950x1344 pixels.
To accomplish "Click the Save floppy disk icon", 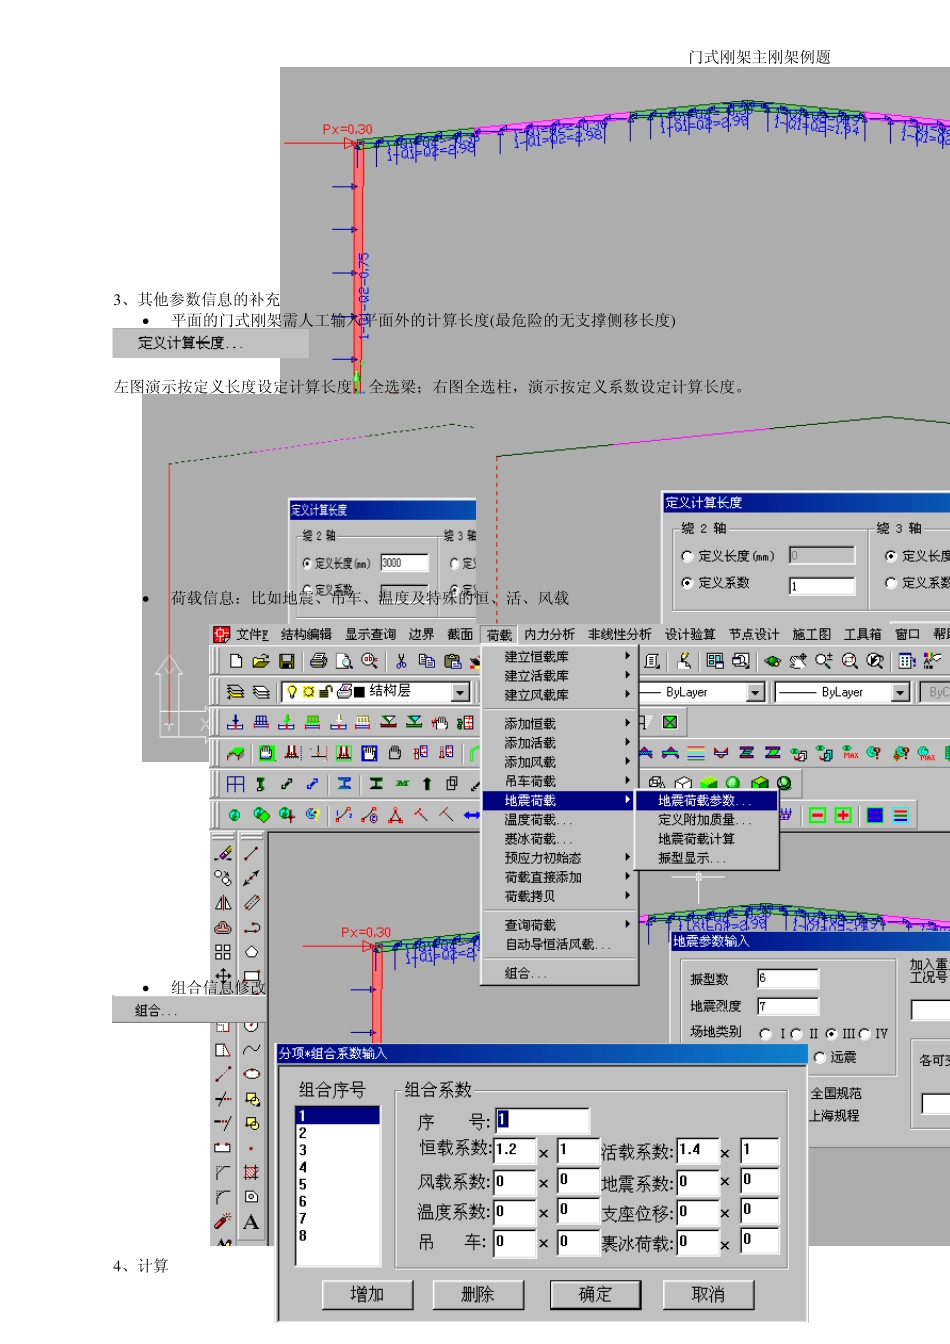I will 286,661.
